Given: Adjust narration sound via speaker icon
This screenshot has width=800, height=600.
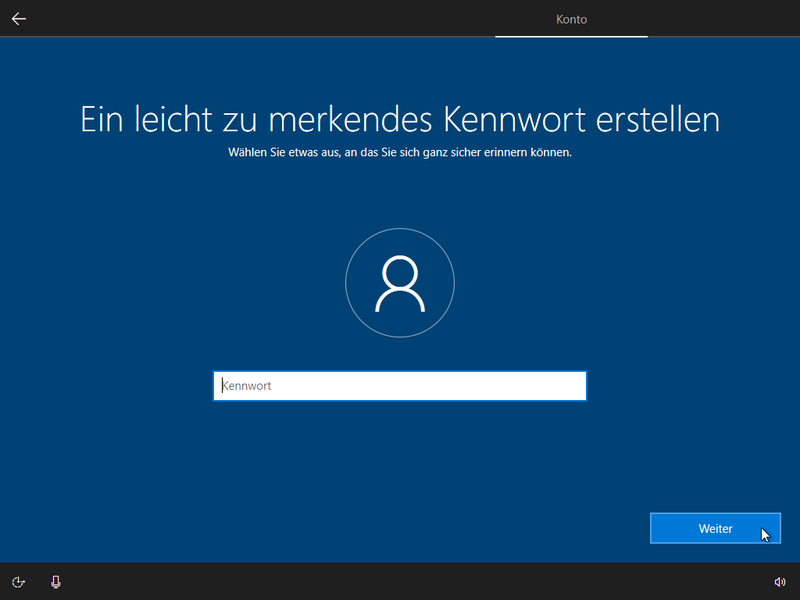Looking at the screenshot, I should (781, 580).
